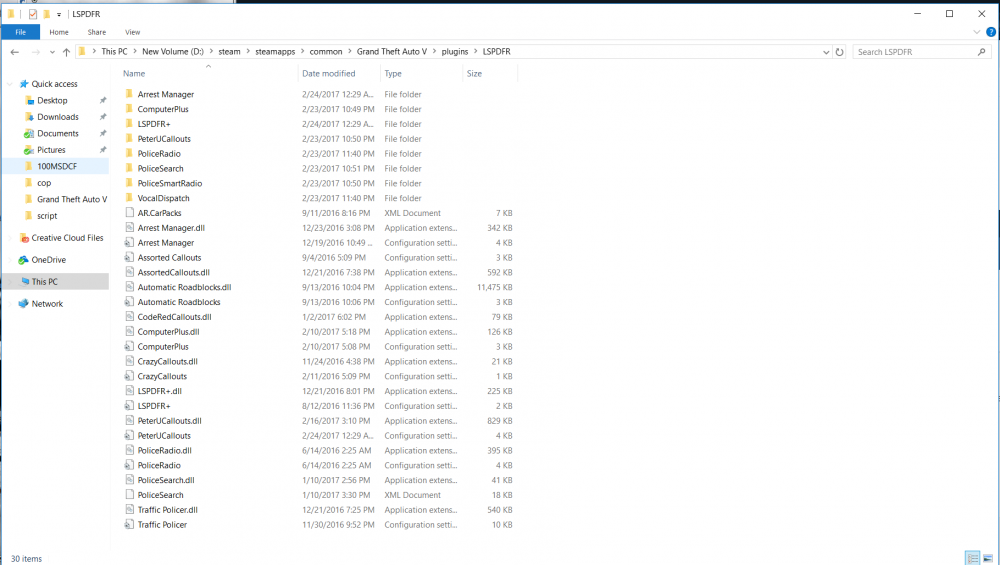The image size is (1000, 565).
Task: Expand the Creative Cloud Files node
Action: (x=10, y=238)
